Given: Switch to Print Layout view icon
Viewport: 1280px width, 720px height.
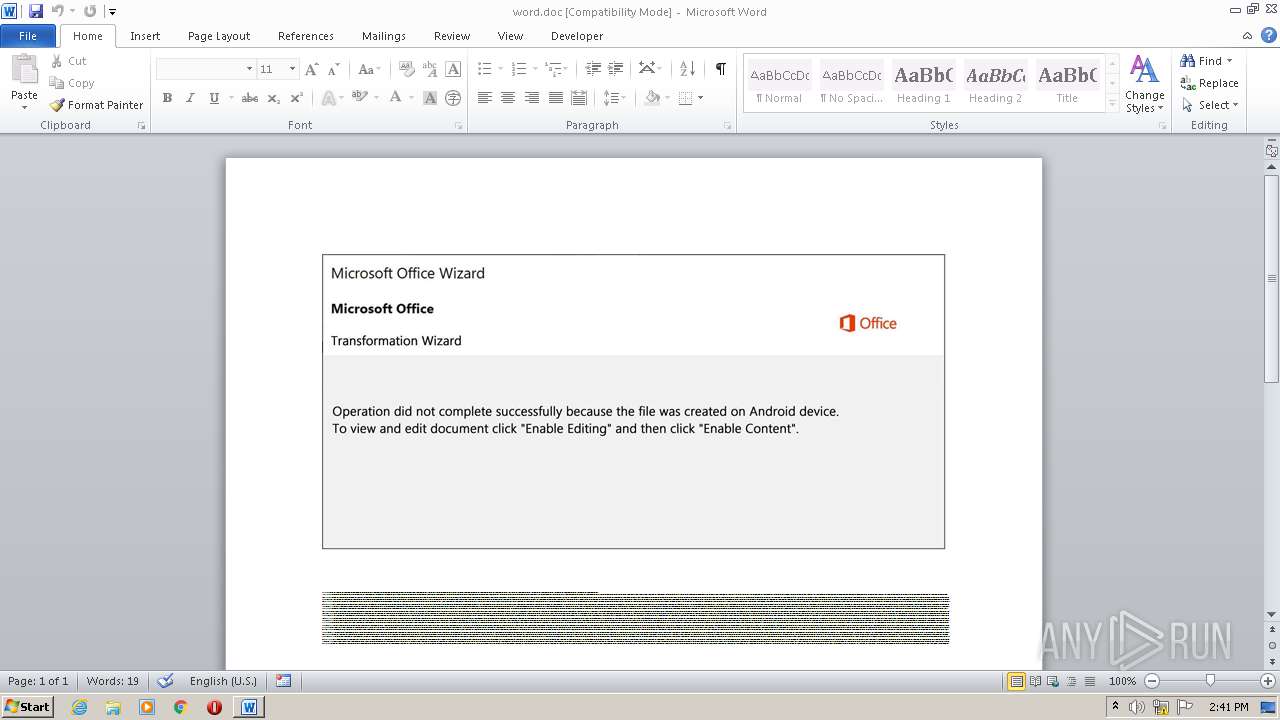Looking at the screenshot, I should coord(1016,681).
